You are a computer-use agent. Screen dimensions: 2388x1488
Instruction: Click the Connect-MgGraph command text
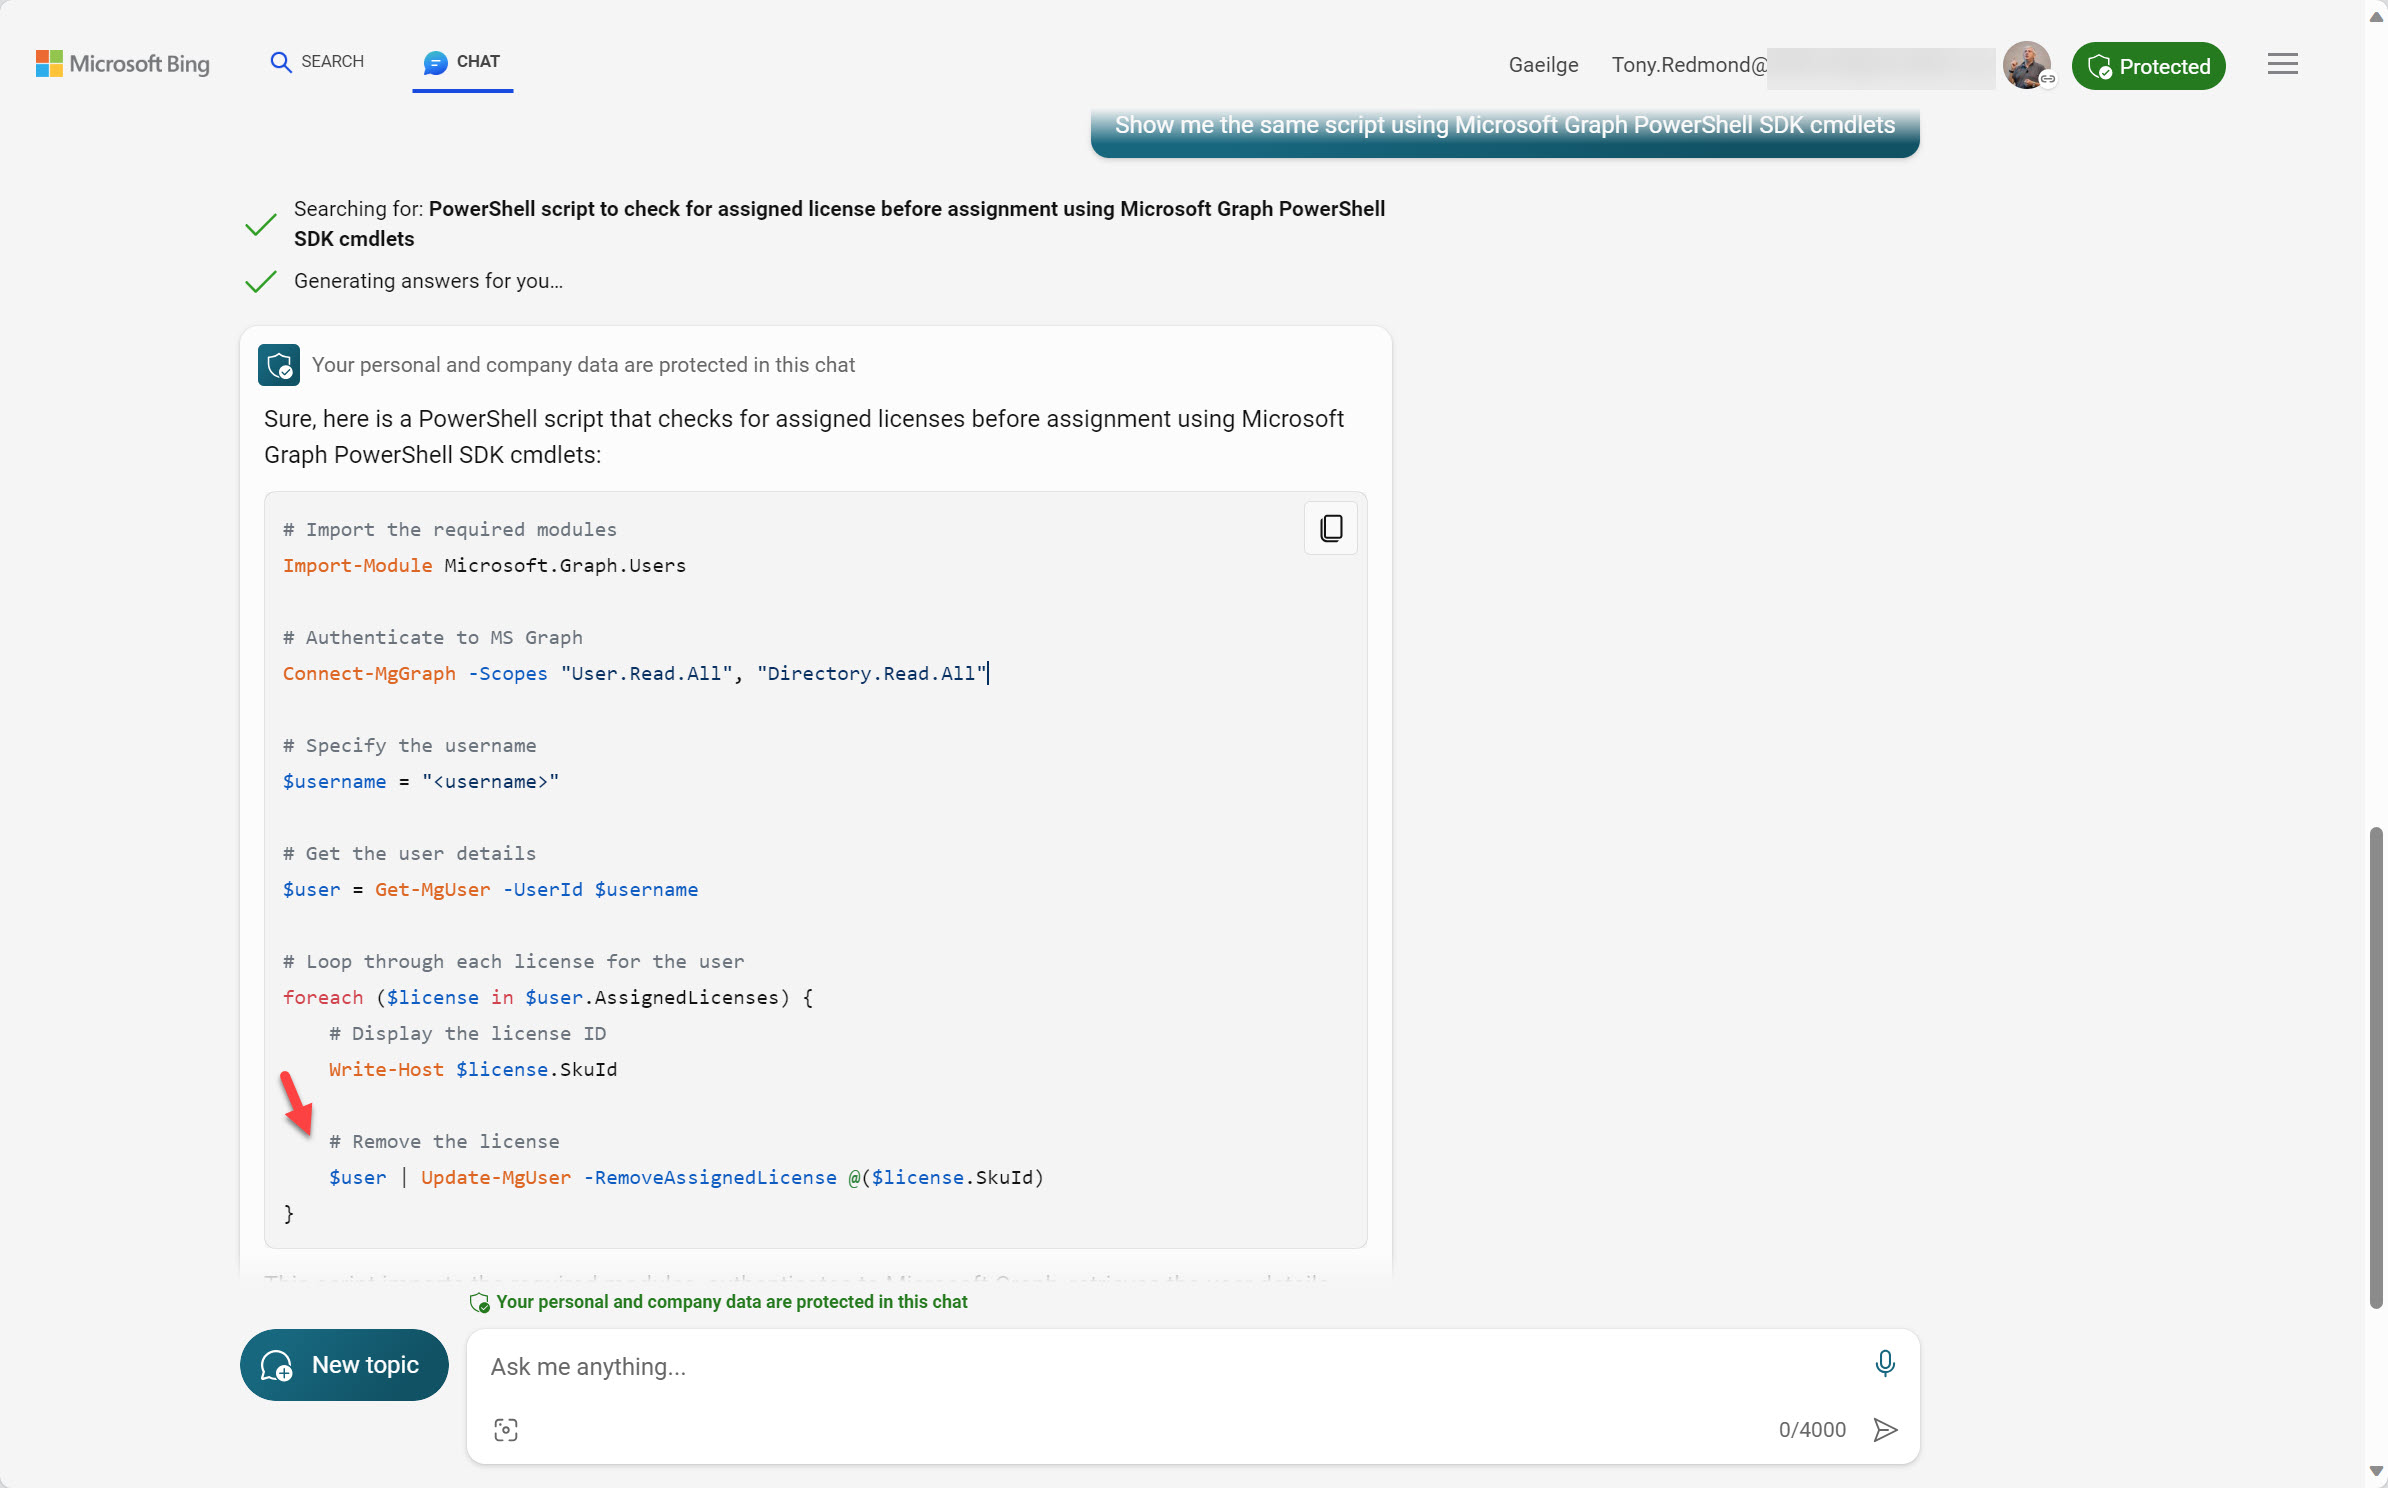coord(369,673)
